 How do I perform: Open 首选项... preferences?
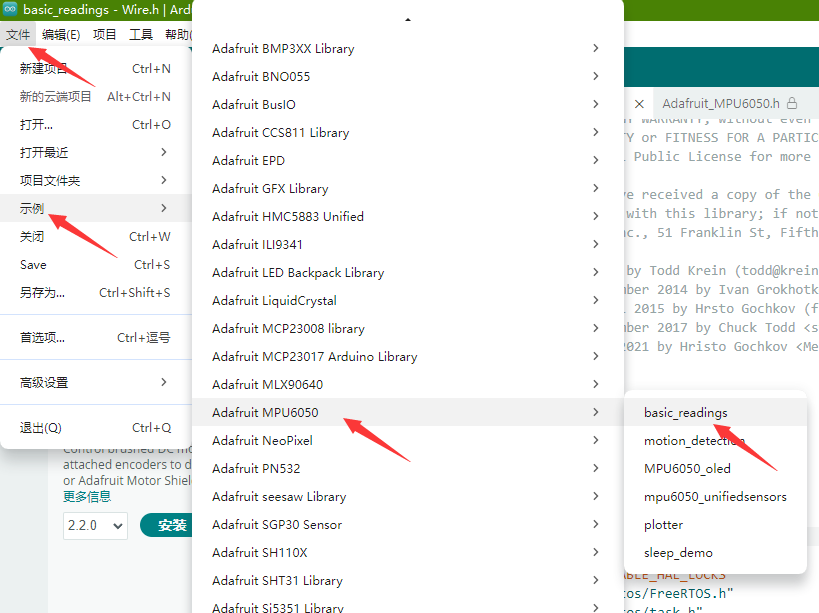point(96,337)
